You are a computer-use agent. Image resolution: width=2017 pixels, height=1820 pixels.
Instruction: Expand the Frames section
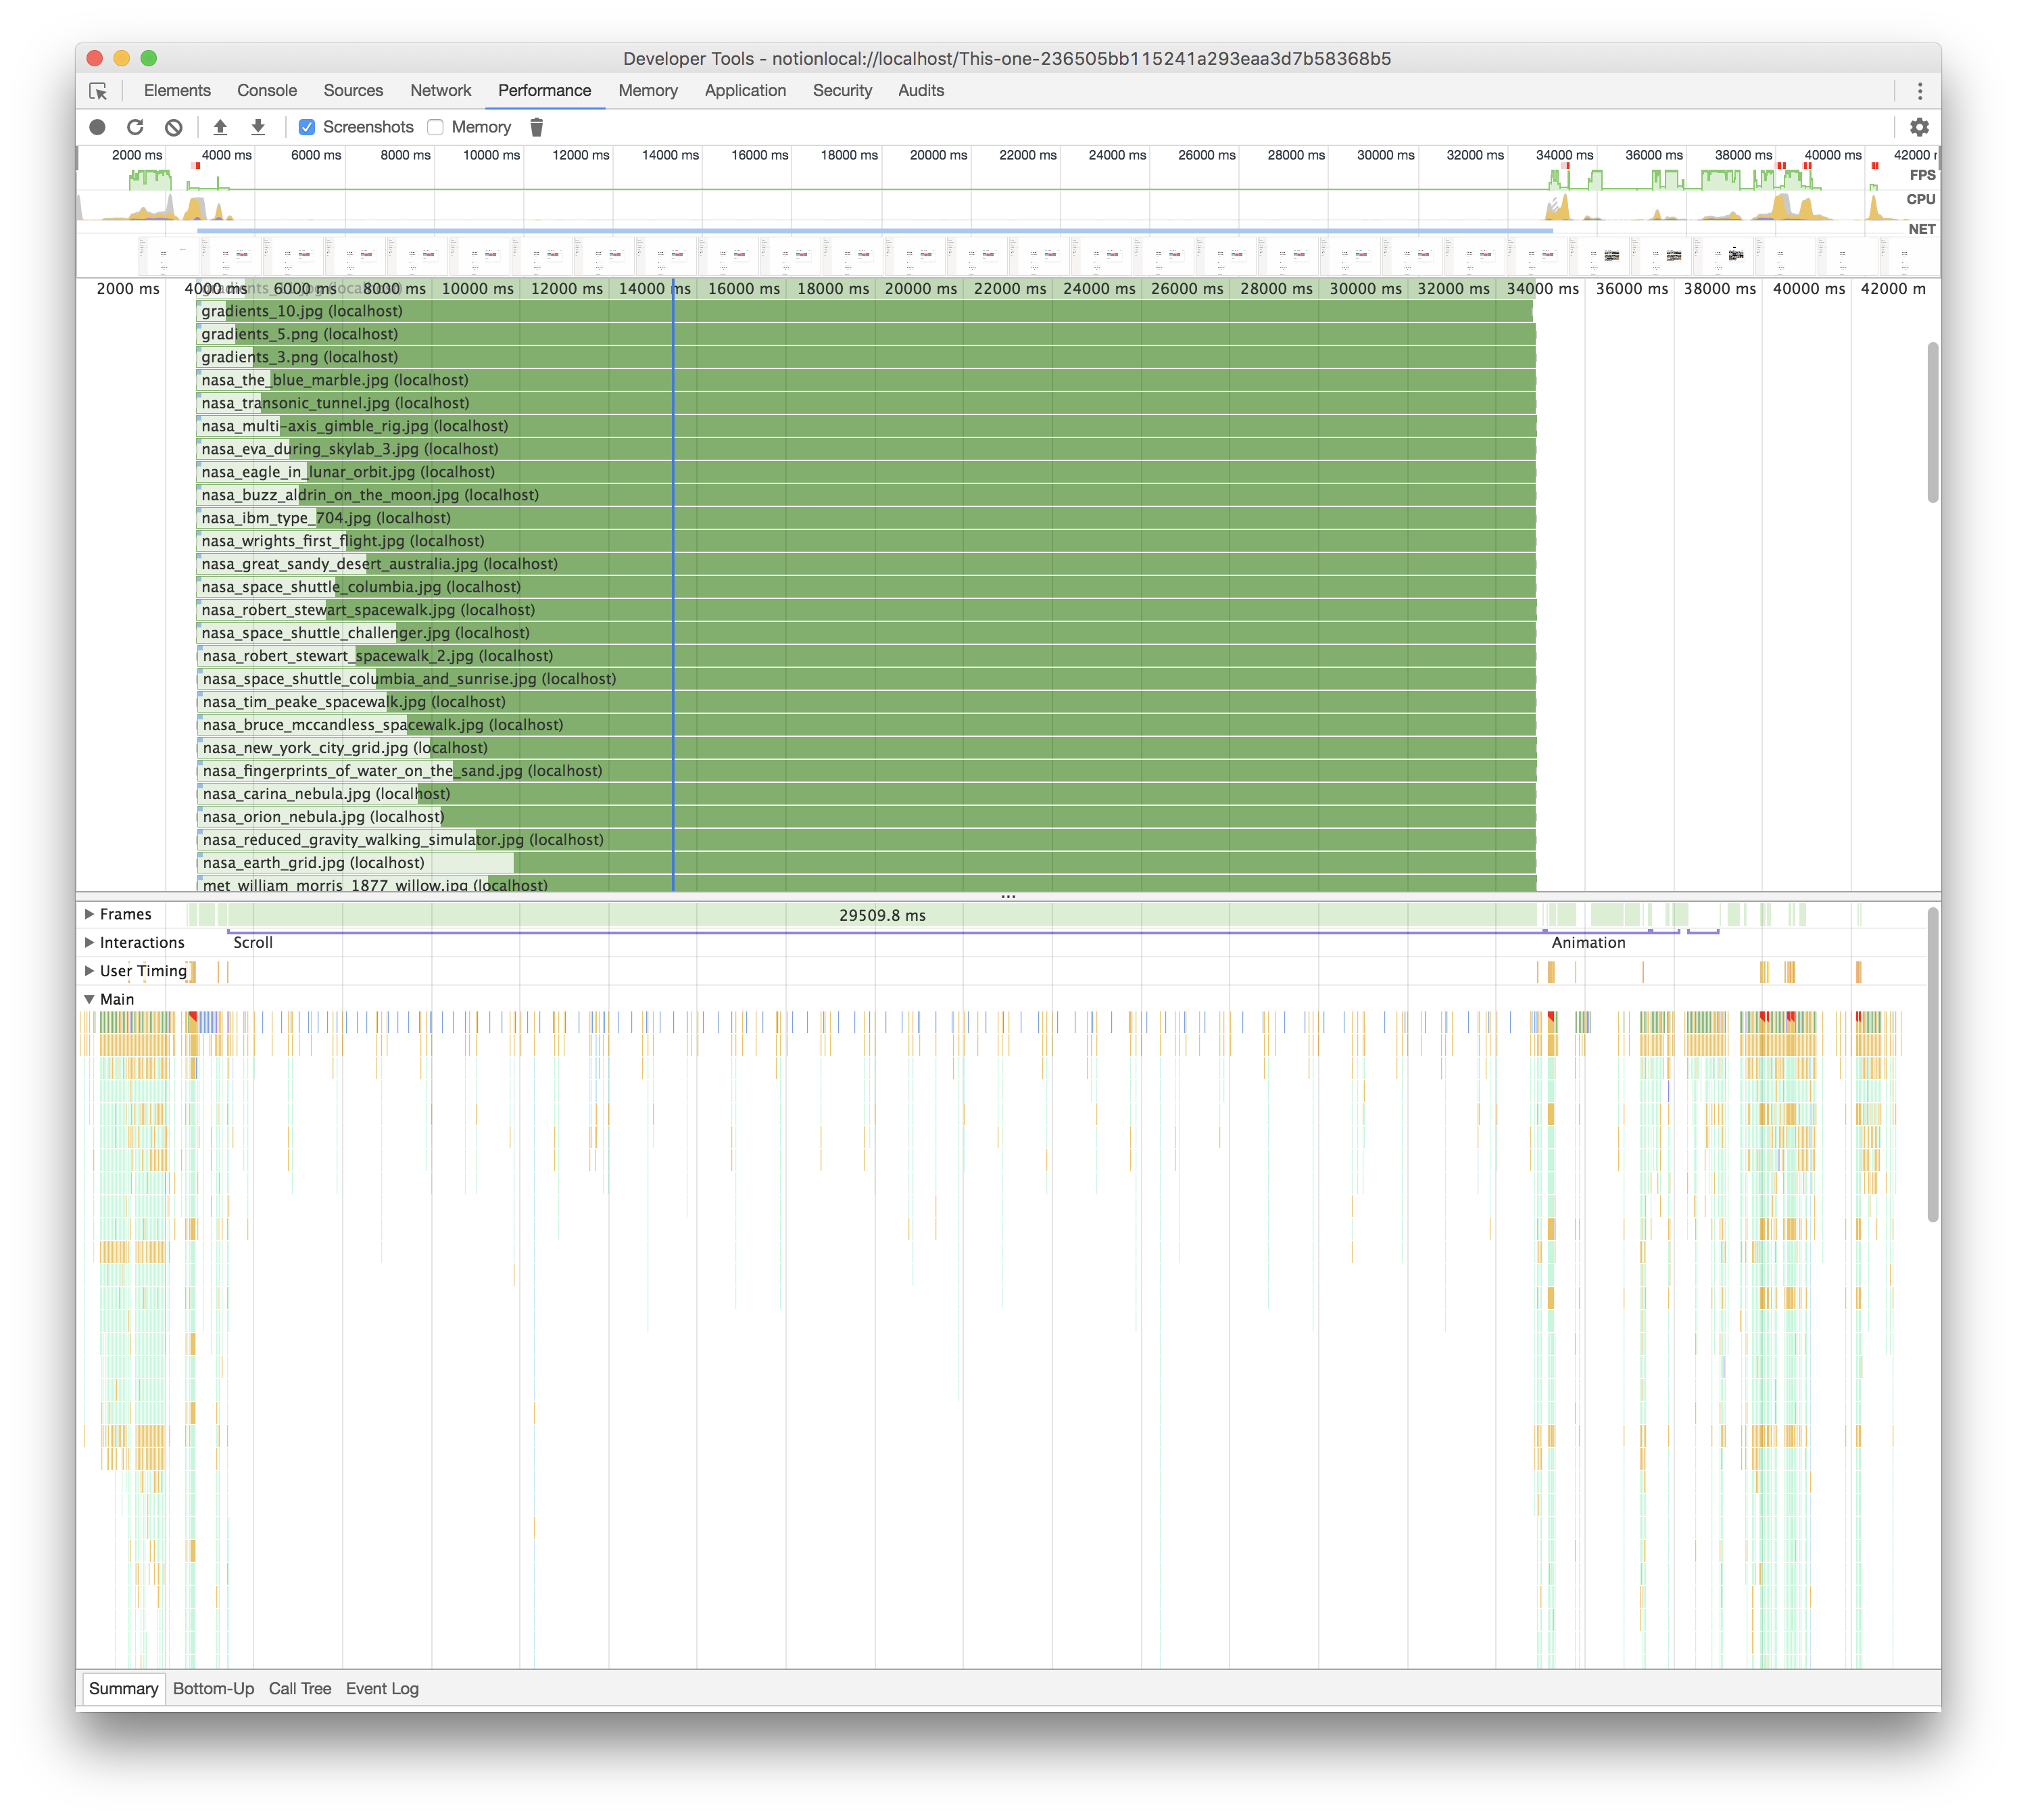click(x=90, y=913)
